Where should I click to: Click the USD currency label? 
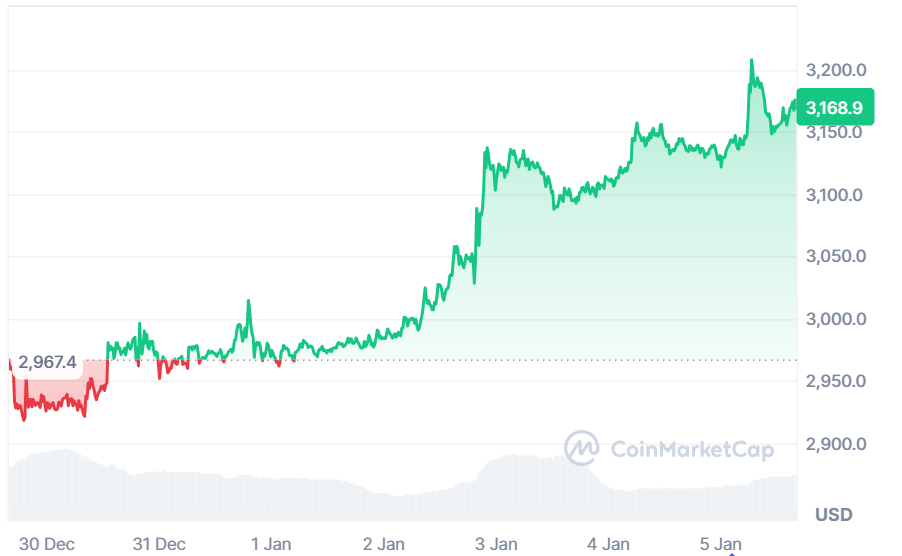pos(834,515)
